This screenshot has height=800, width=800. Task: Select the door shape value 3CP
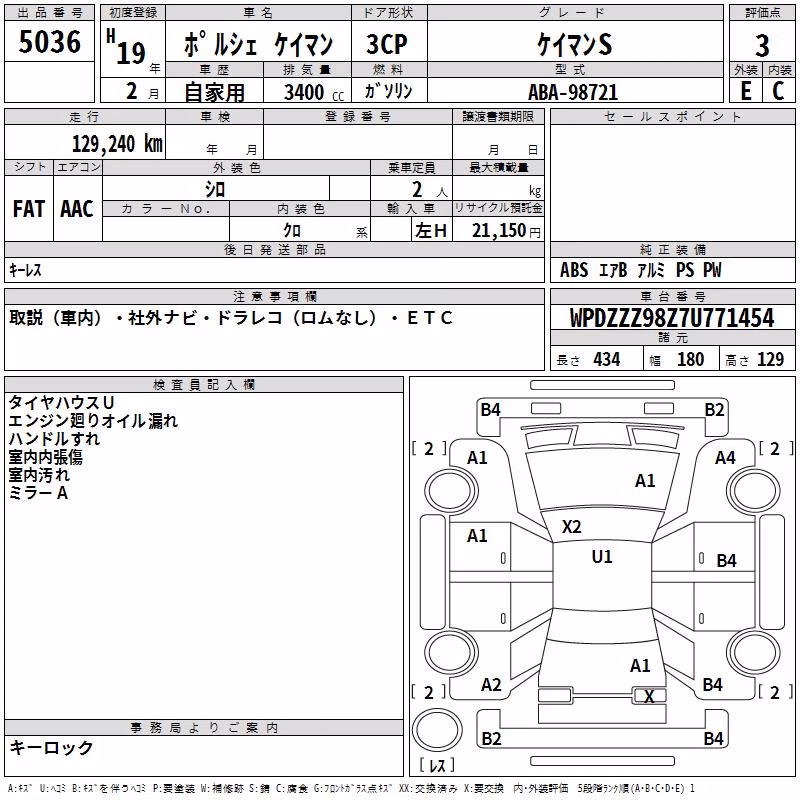387,44
